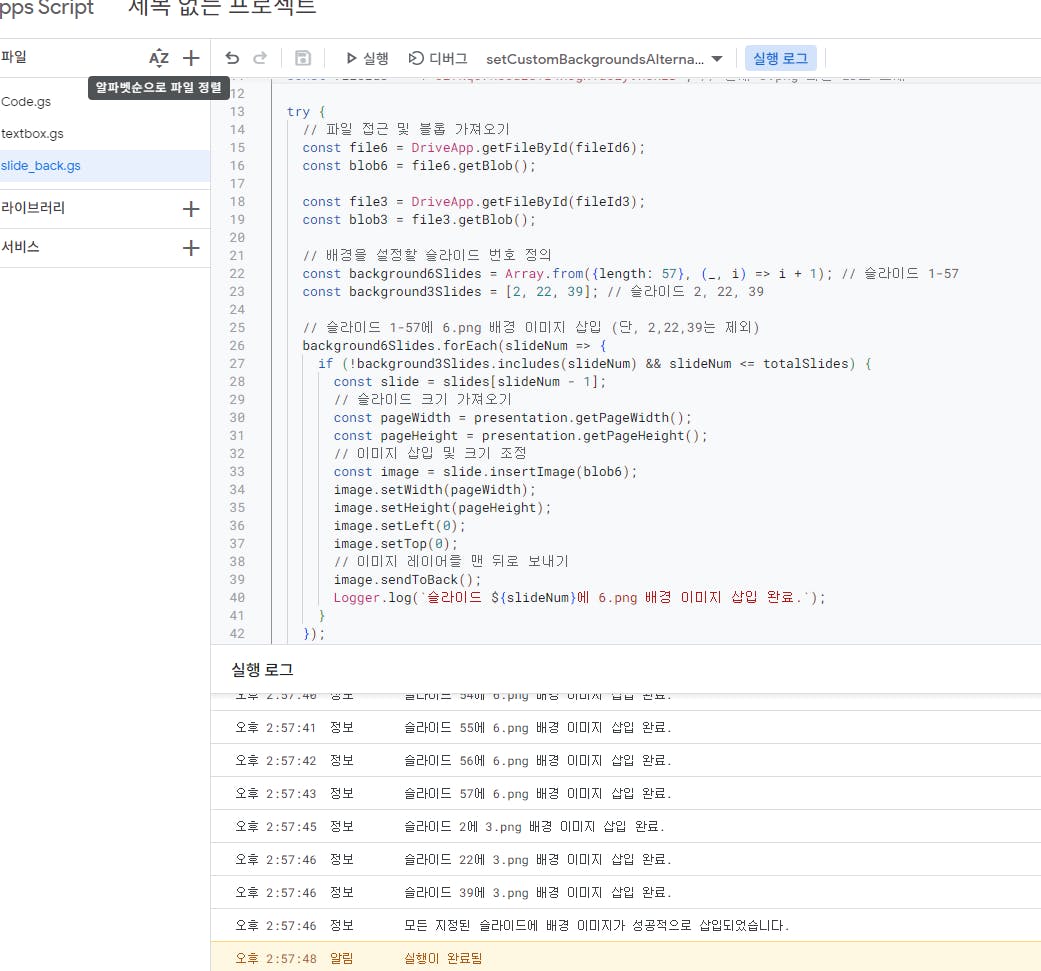The width and height of the screenshot is (1041, 971).
Task: Run the selected function (실행)
Action: click(x=367, y=58)
